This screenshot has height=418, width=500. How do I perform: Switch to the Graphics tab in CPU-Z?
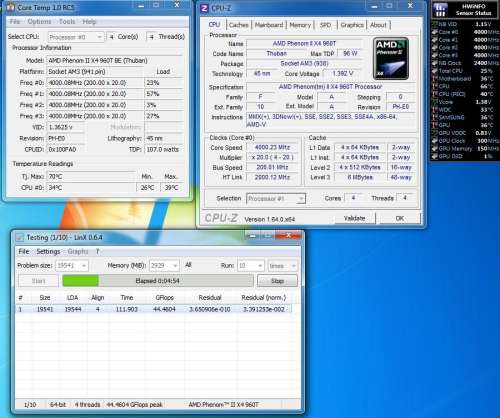pyautogui.click(x=352, y=25)
